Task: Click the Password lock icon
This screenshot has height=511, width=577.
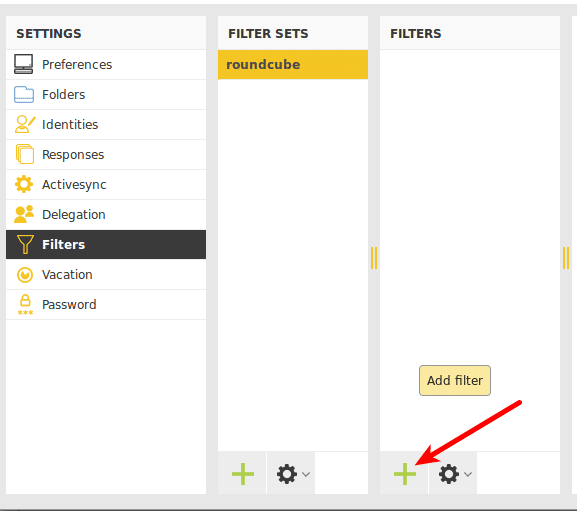Action: click(25, 305)
